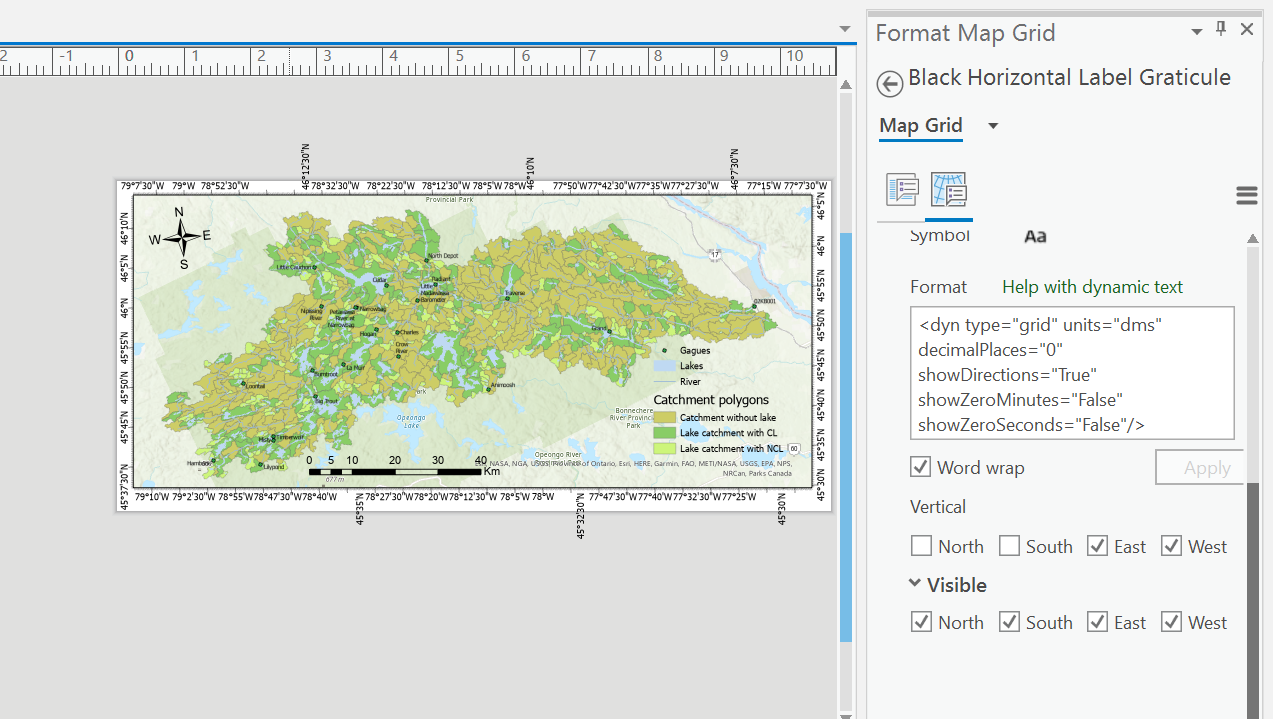Screen dimensions: 1273x719
Task: Disable West vertical labels
Action: point(1171,546)
